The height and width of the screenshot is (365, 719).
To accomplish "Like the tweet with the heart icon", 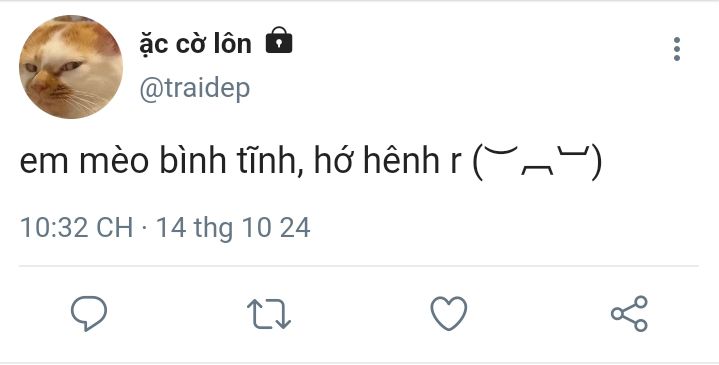I will 448,314.
